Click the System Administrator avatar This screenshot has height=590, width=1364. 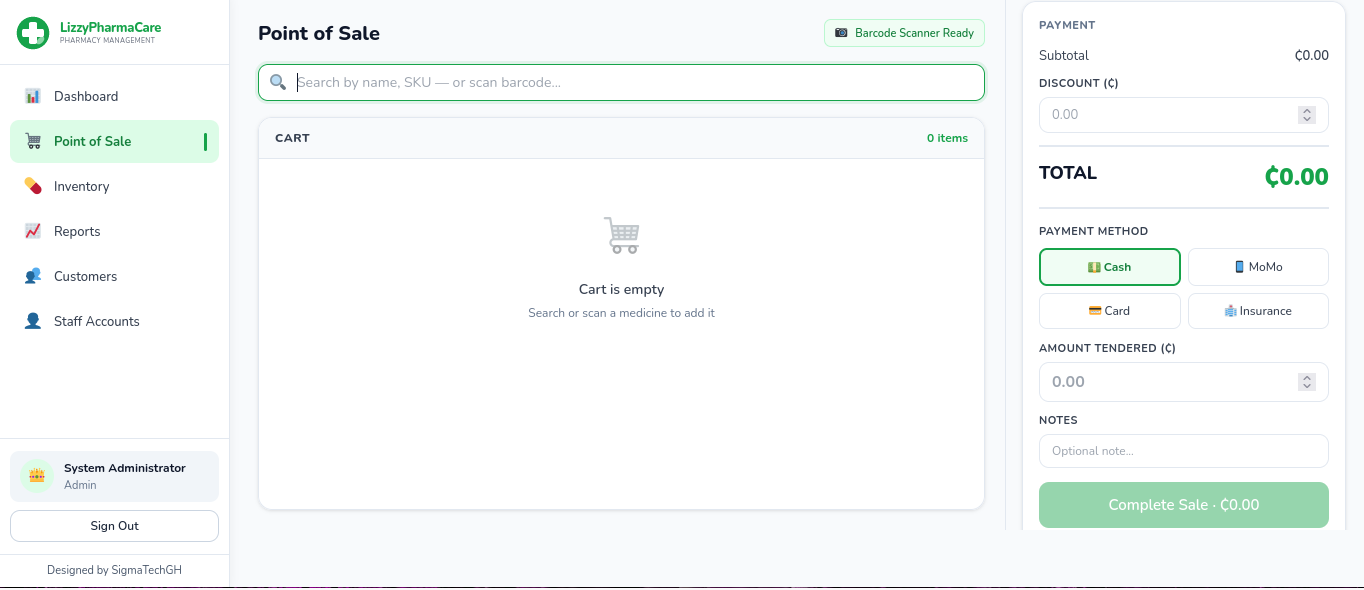[37, 475]
